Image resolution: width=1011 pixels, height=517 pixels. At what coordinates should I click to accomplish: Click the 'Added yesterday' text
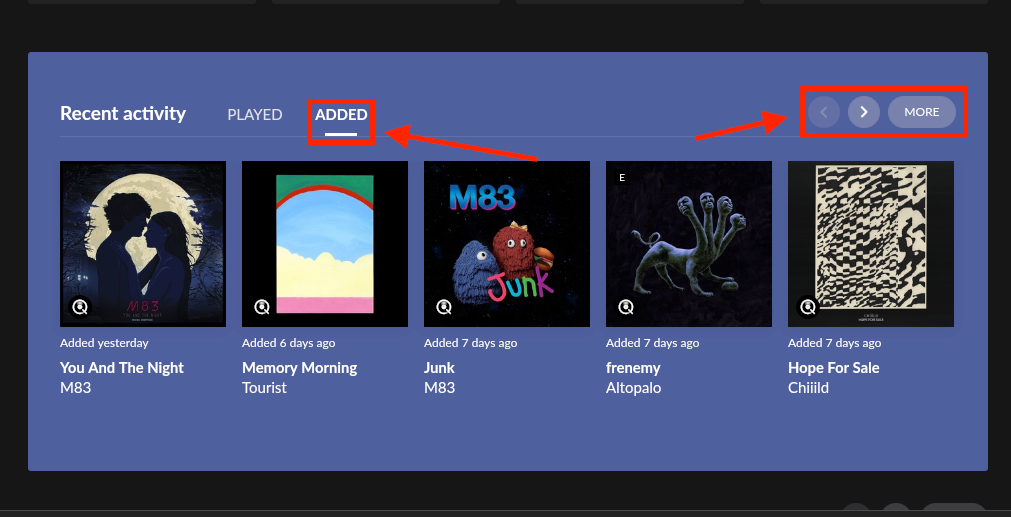tap(104, 343)
